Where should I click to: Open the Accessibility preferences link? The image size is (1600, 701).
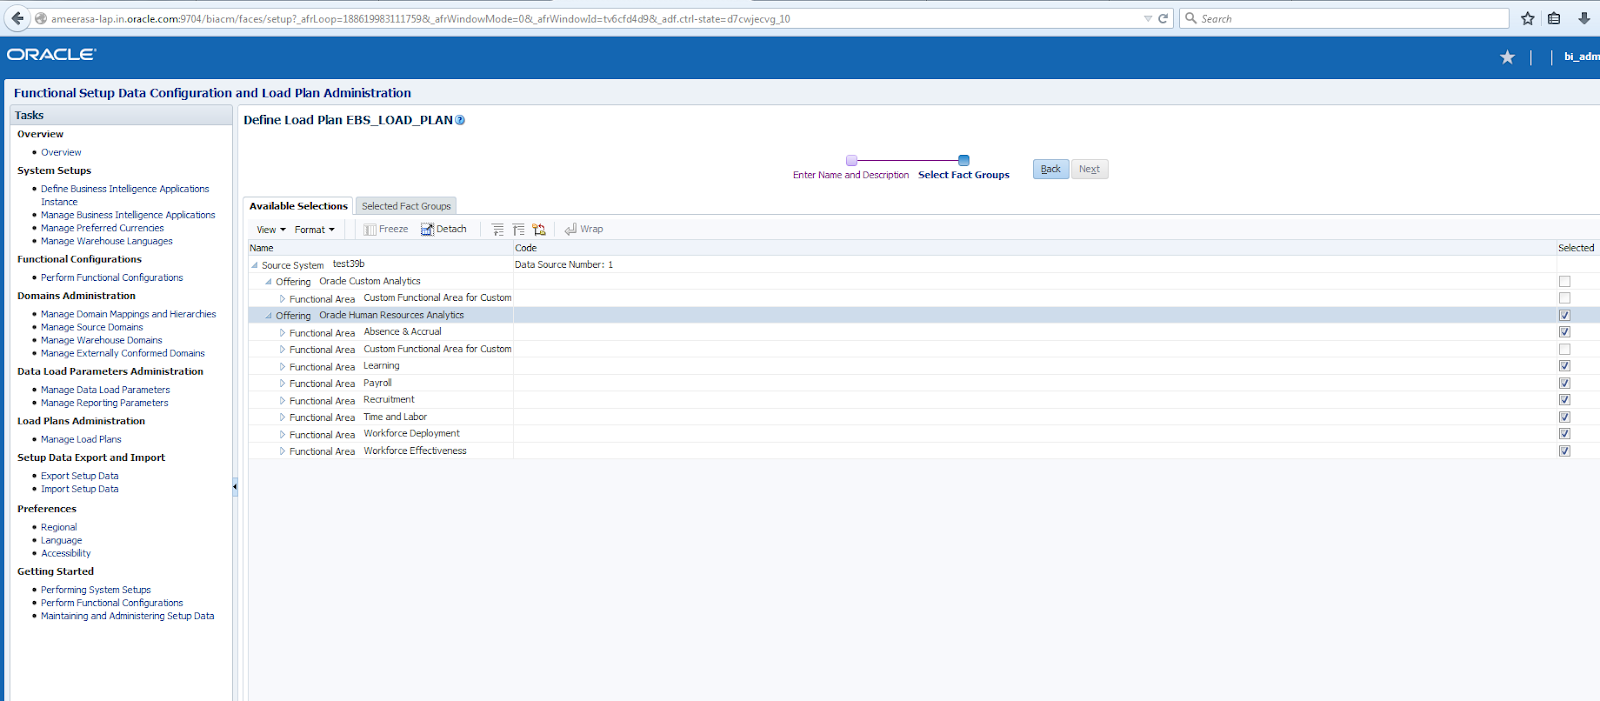click(x=66, y=553)
